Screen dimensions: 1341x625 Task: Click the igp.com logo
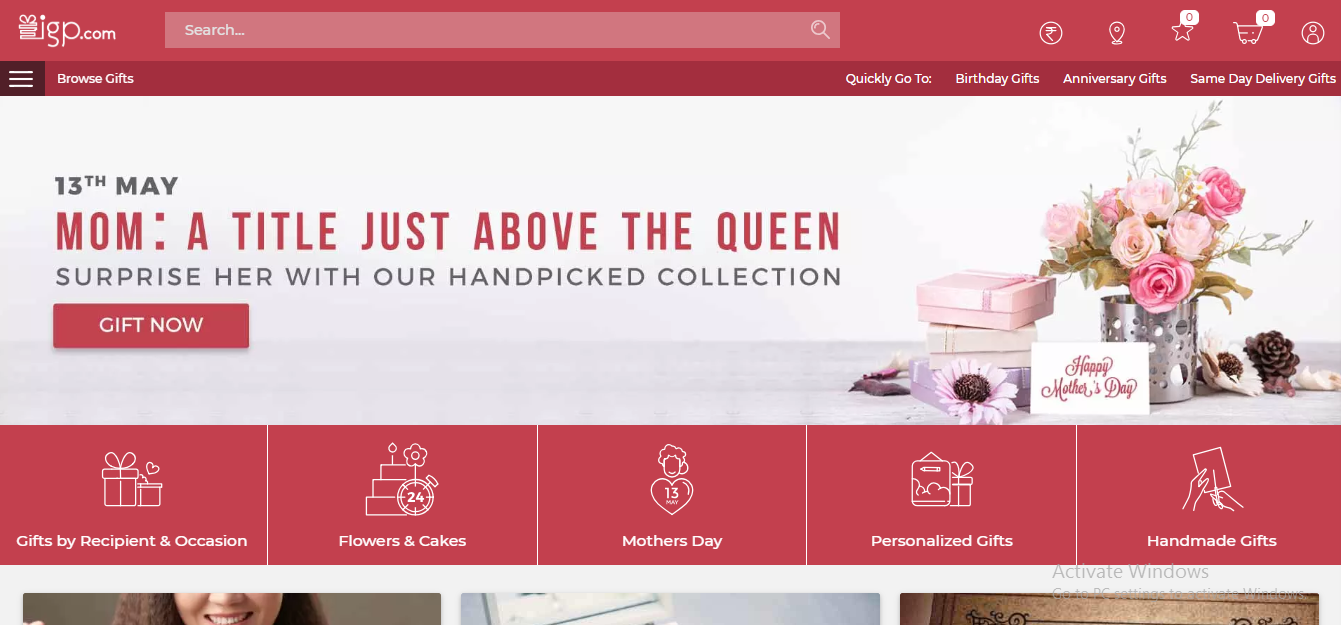click(67, 30)
